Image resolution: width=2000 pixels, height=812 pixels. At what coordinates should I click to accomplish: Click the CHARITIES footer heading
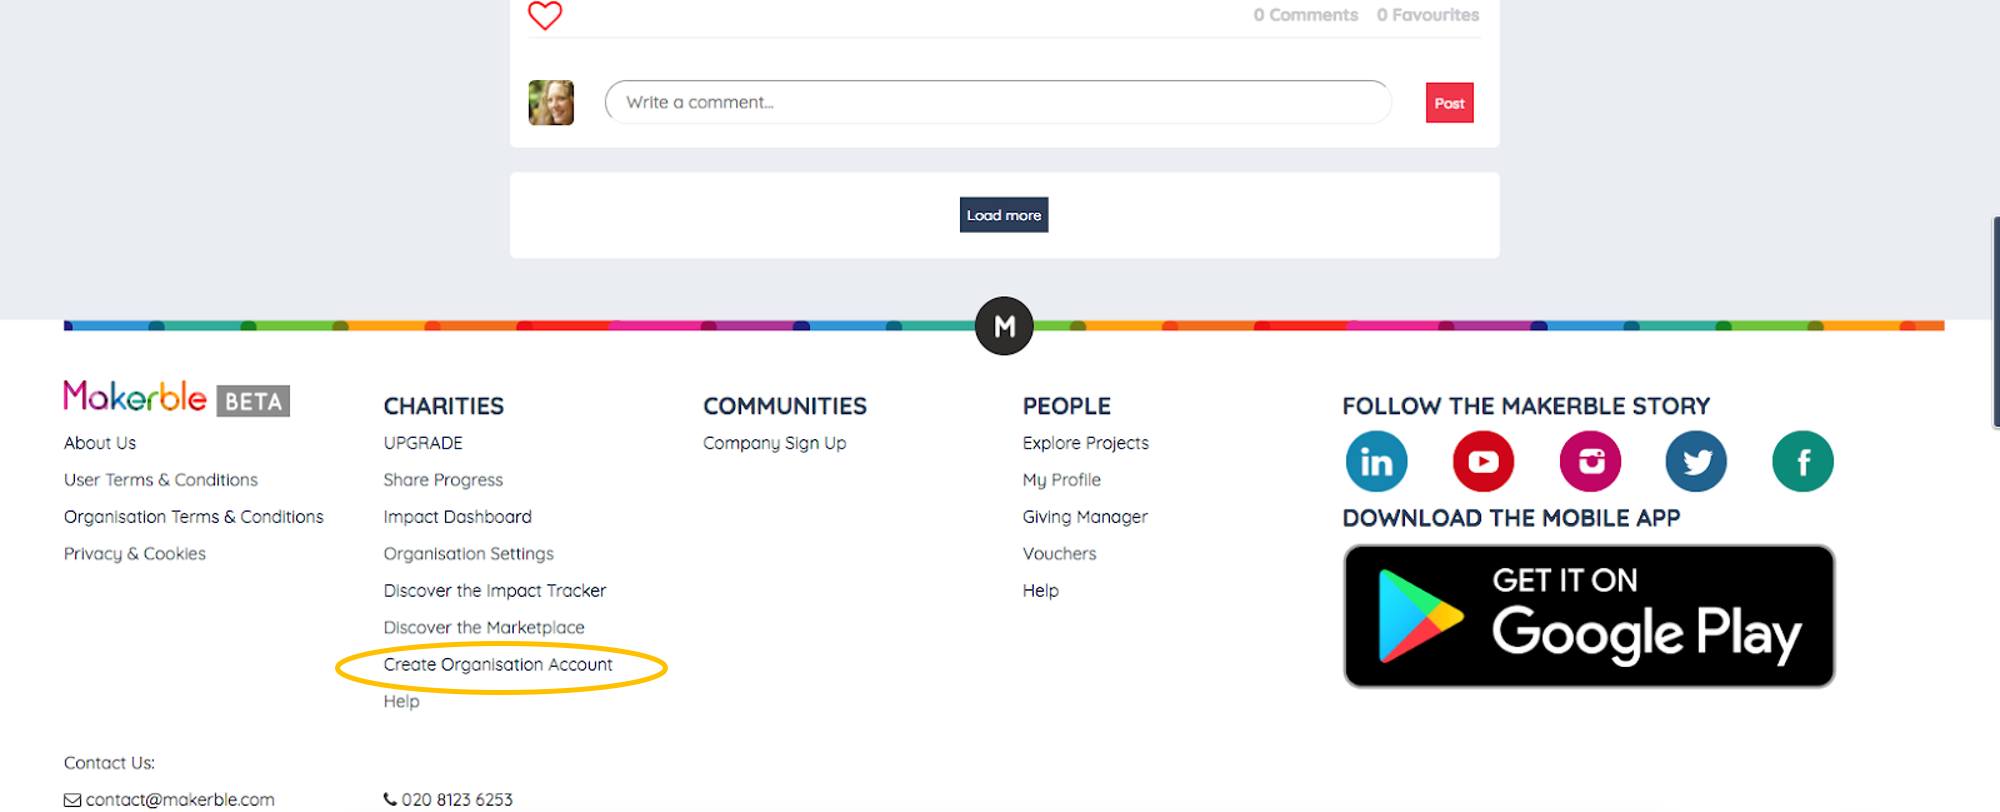point(443,406)
